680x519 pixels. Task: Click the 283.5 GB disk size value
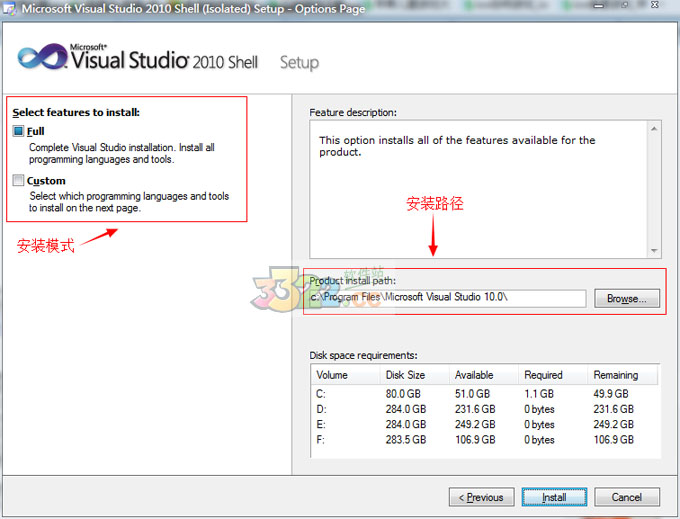tap(406, 439)
